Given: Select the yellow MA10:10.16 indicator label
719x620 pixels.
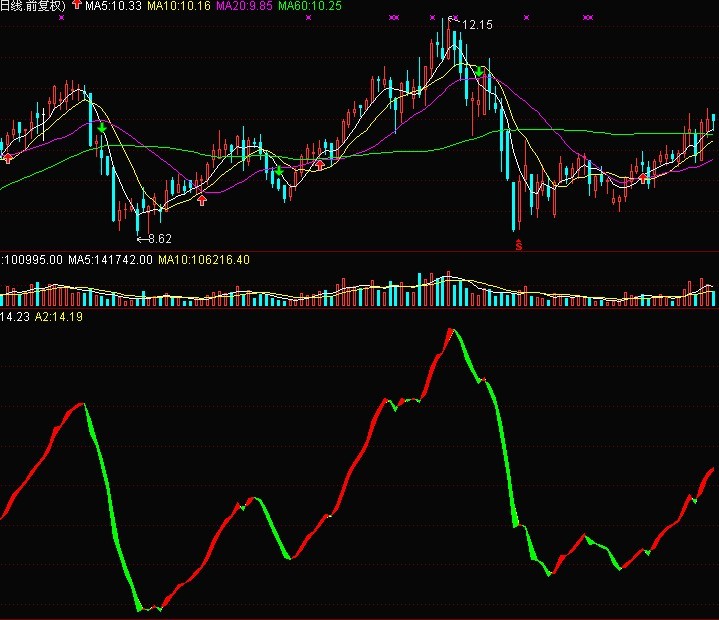Looking at the screenshot, I should (x=179, y=6).
